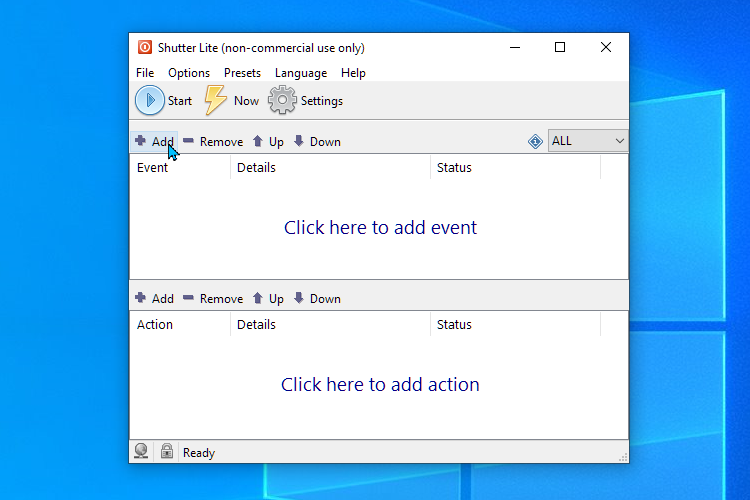Click the web interface icon in status bar
The height and width of the screenshot is (500, 750).
coord(142,452)
